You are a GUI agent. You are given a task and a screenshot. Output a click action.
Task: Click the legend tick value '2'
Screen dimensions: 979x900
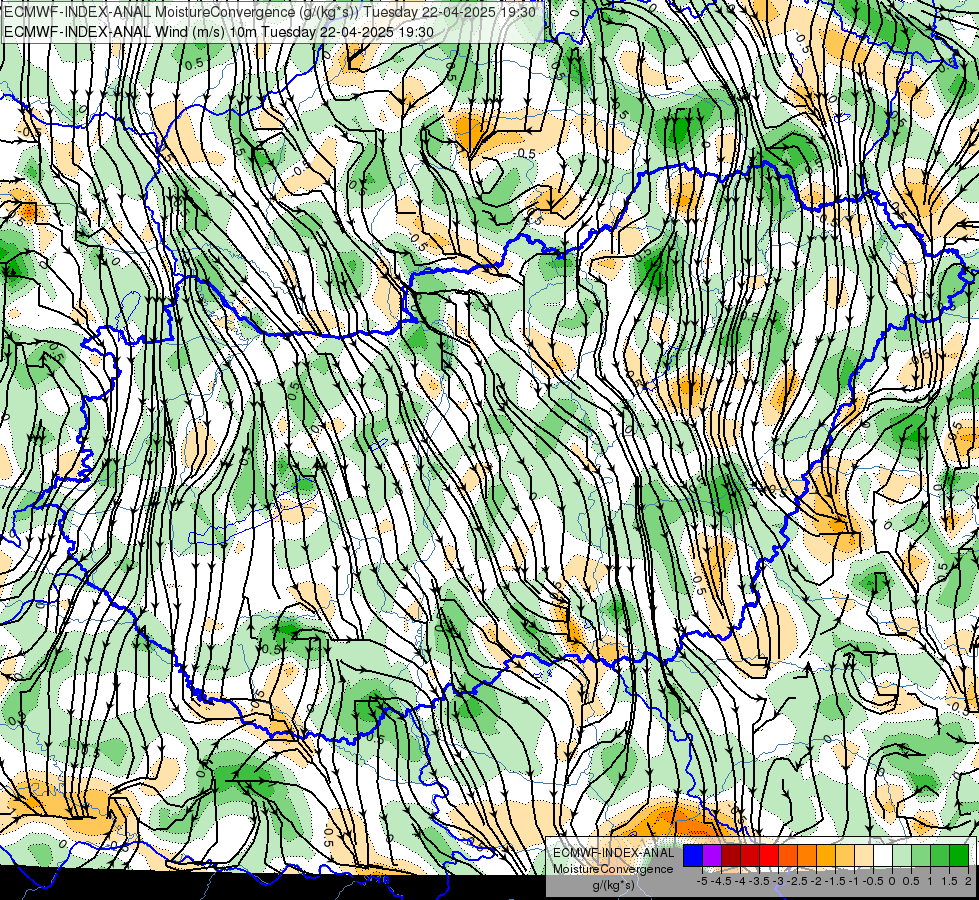coord(968,881)
